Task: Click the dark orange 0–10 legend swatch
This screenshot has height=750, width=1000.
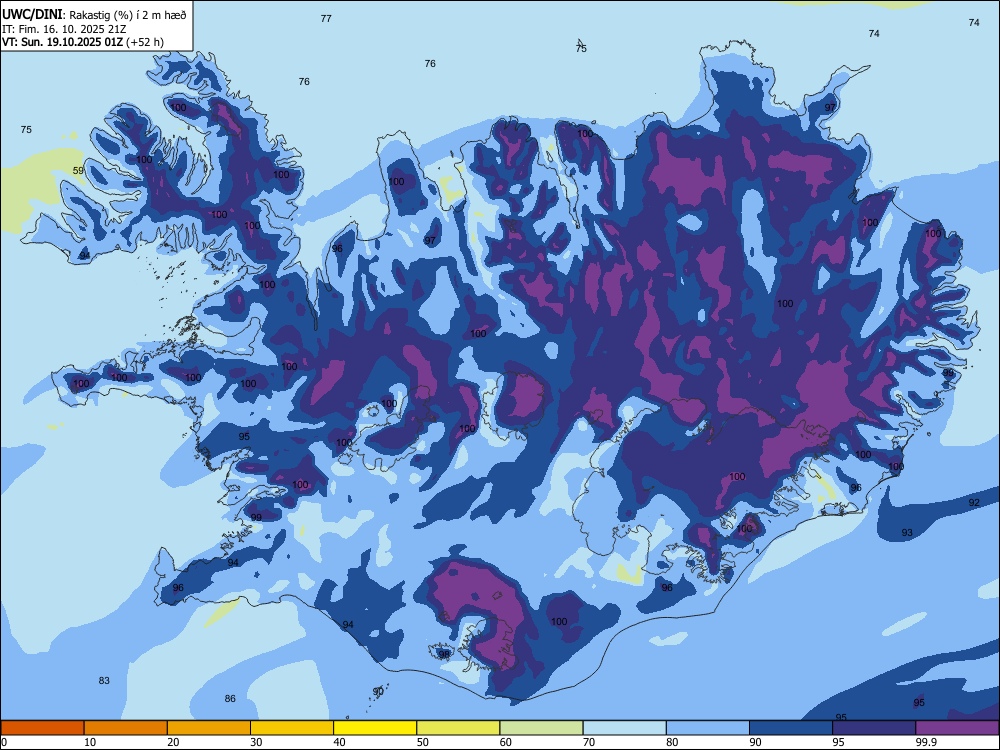Action: click(42, 728)
